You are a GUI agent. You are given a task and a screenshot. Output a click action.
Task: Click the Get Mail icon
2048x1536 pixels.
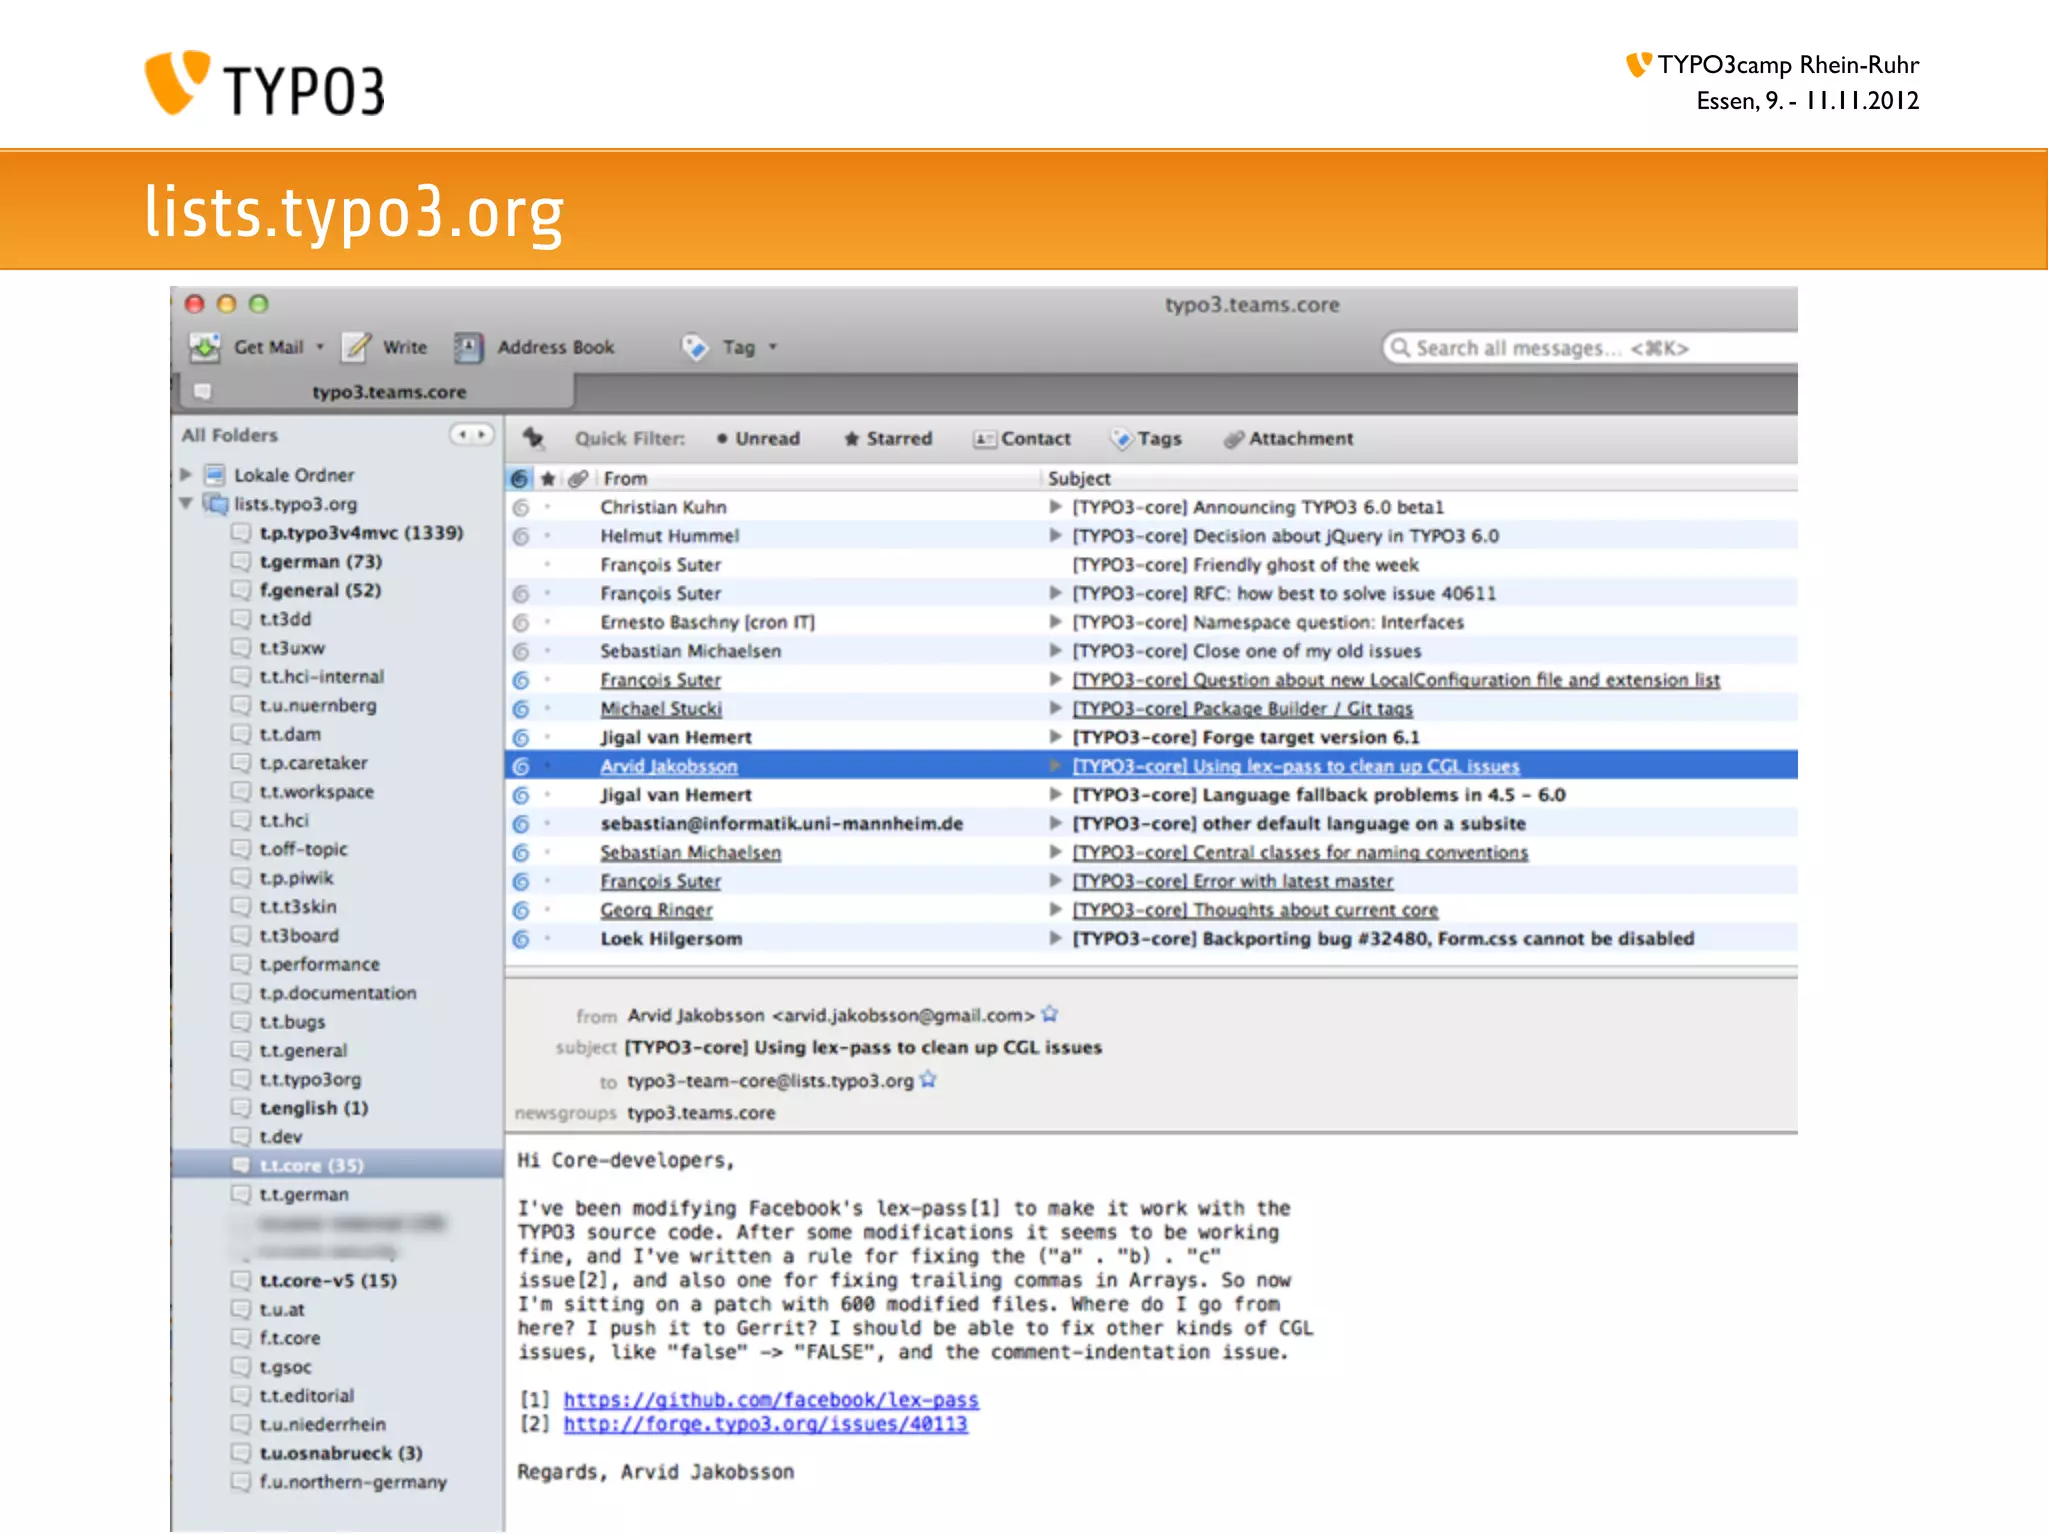[205, 347]
